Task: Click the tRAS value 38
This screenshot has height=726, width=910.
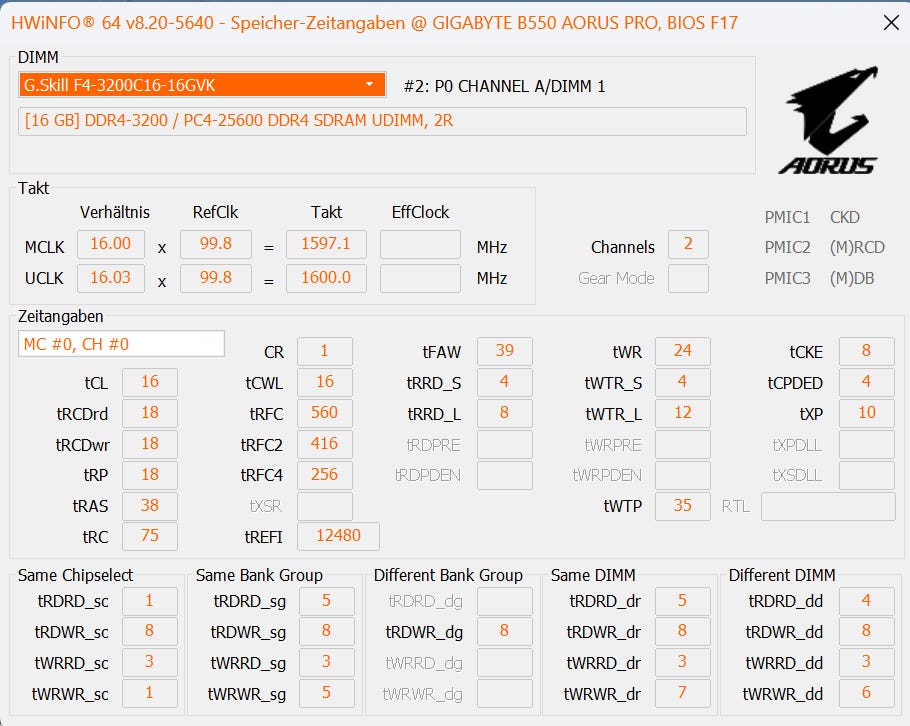Action: coord(150,505)
